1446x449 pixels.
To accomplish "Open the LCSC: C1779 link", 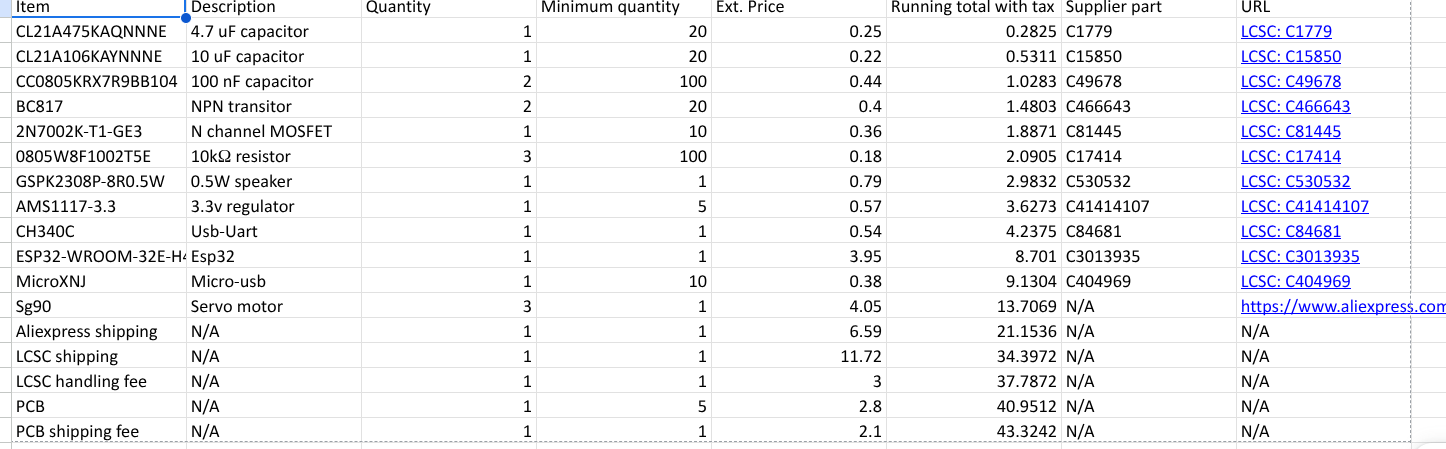I will 1286,32.
